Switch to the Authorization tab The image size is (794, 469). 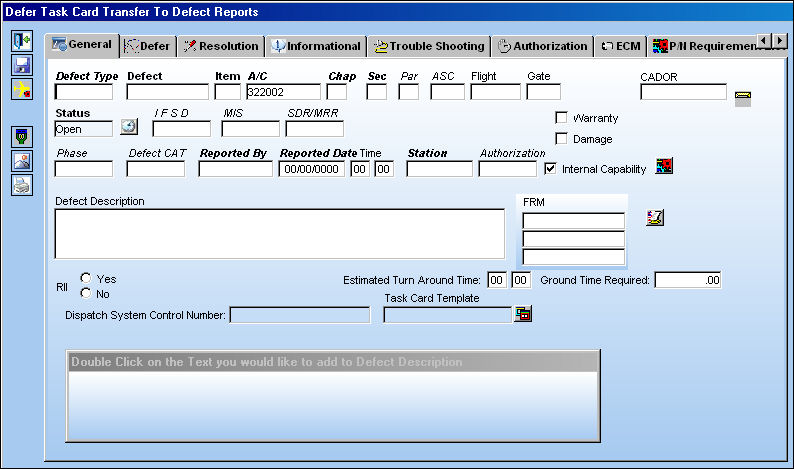542,46
